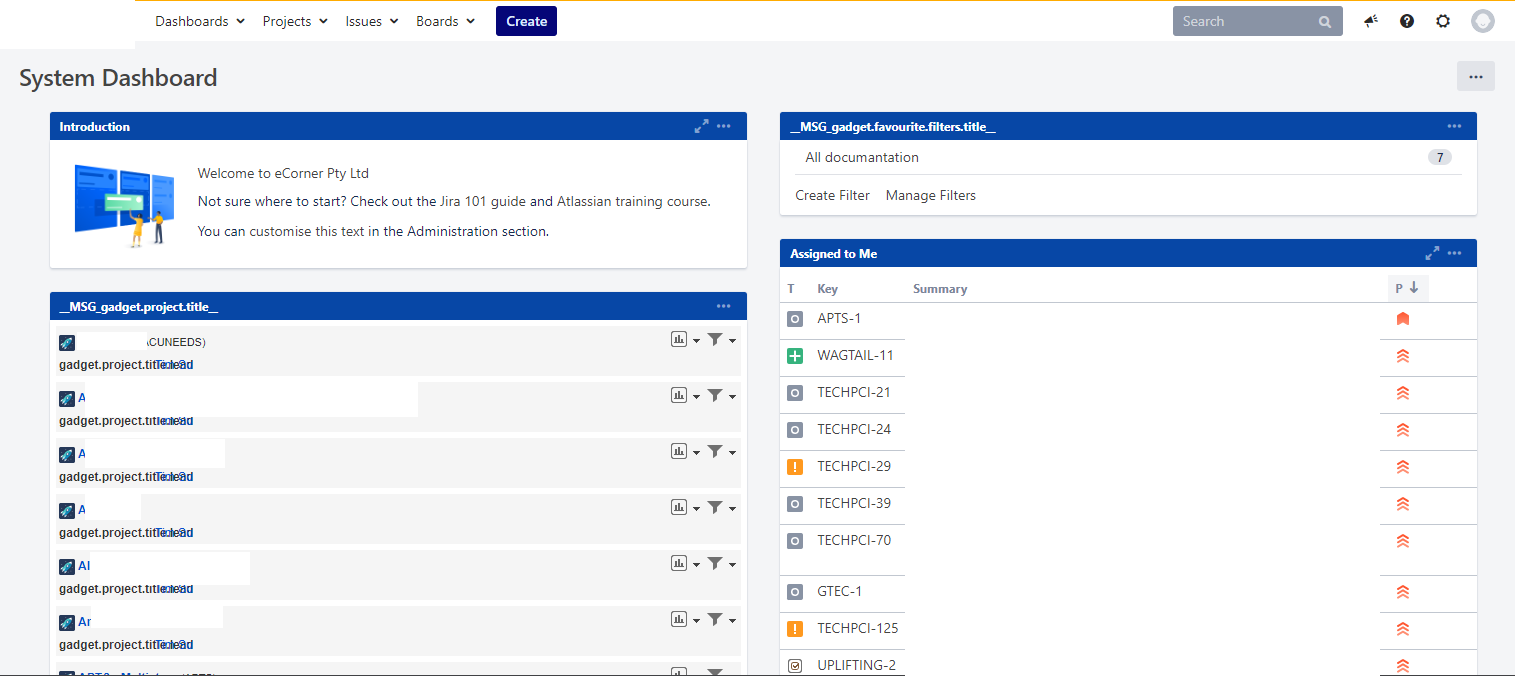Expand the Boards menu
The width and height of the screenshot is (1515, 676).
446,21
